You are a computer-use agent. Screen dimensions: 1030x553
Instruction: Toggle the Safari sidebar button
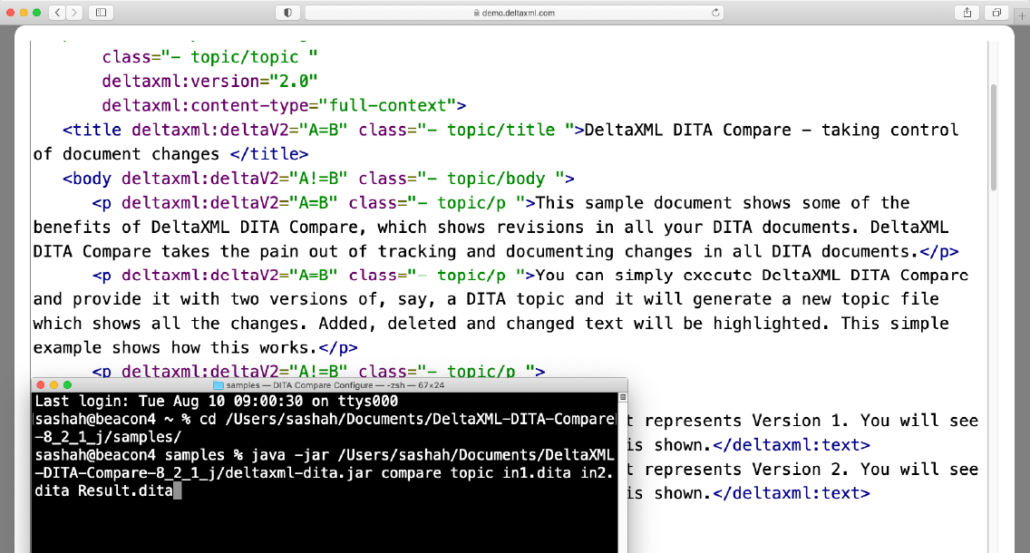101,12
